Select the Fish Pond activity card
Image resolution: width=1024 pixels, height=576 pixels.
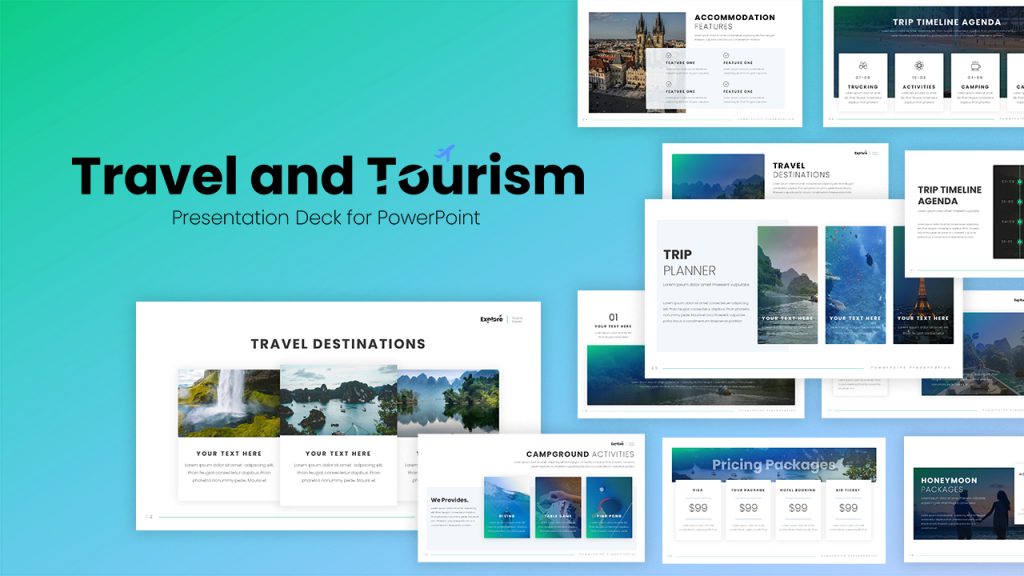[x=609, y=507]
